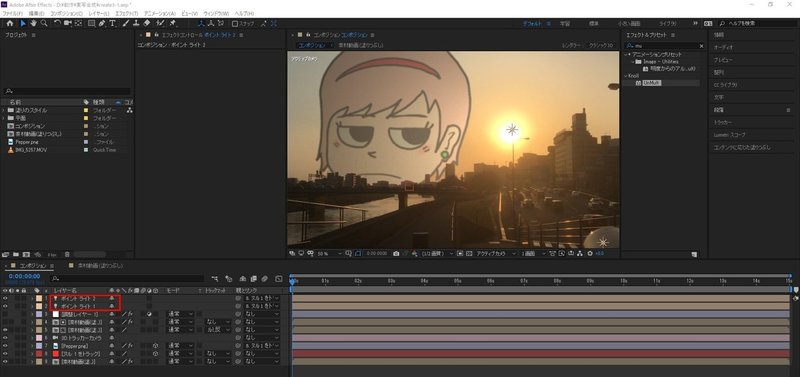The height and width of the screenshot is (377, 800).
Task: Open the ファイル(F) menu
Action: click(x=12, y=13)
